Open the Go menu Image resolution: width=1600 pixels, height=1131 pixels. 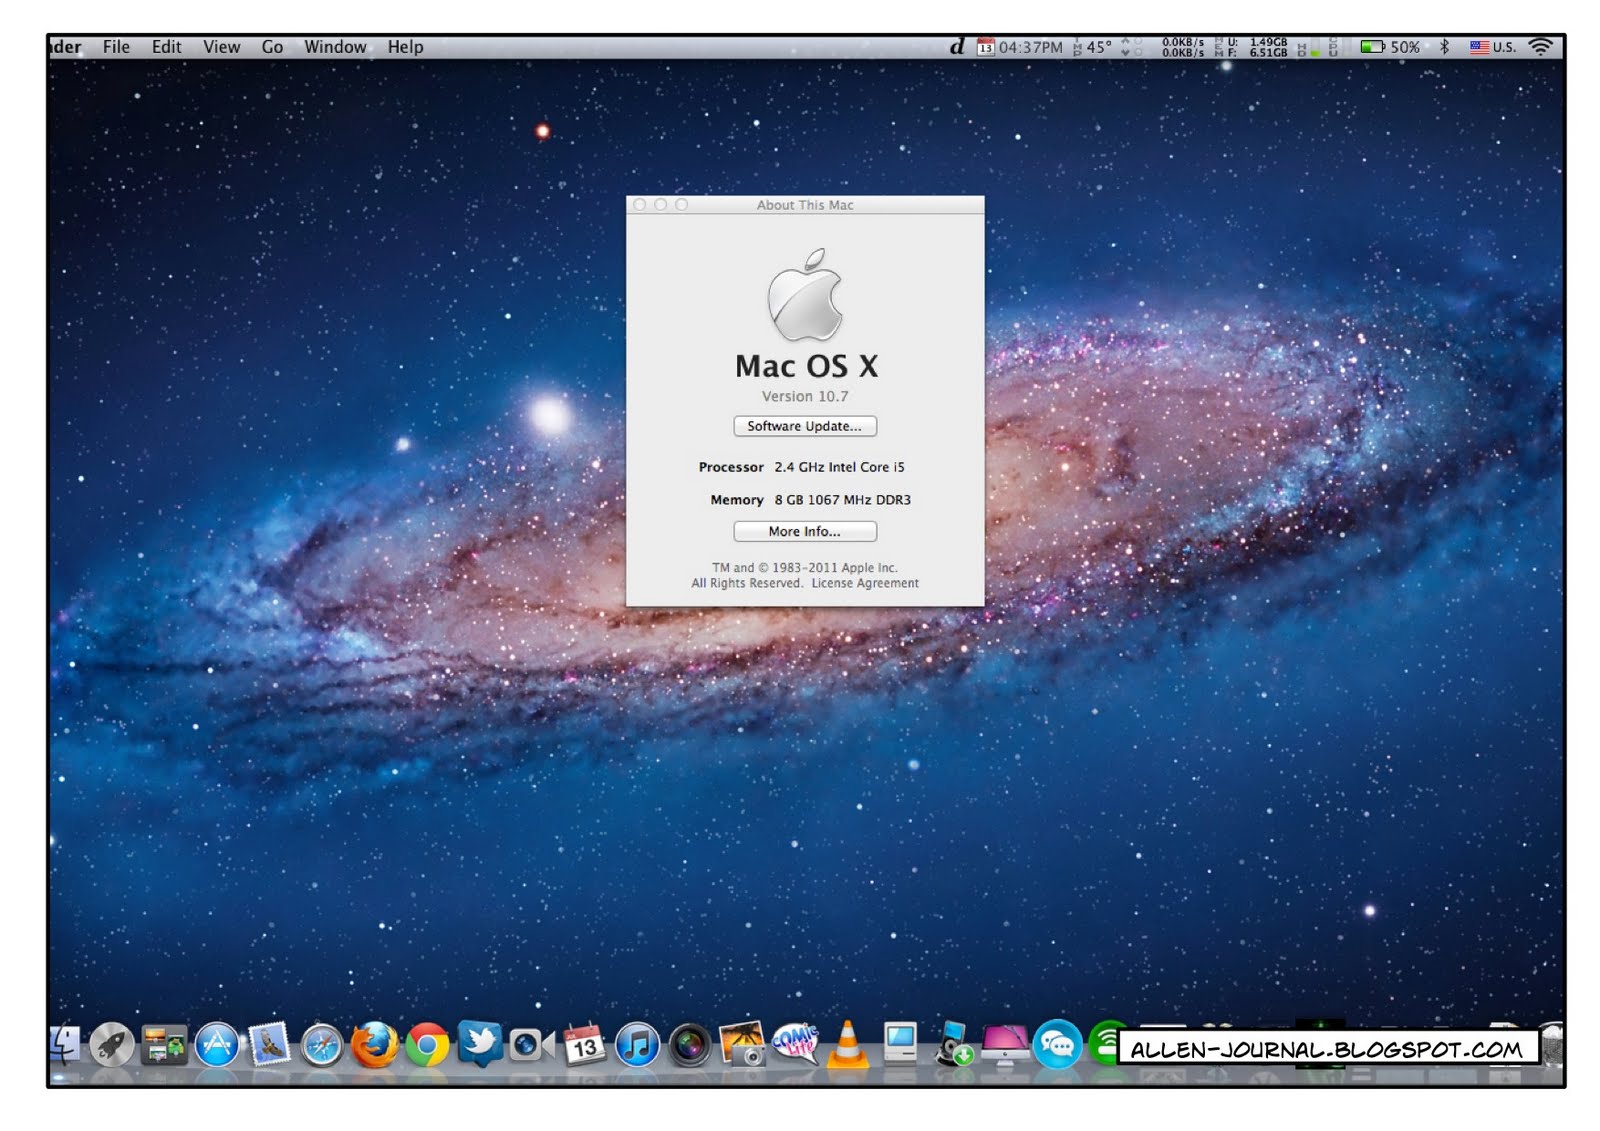click(272, 47)
